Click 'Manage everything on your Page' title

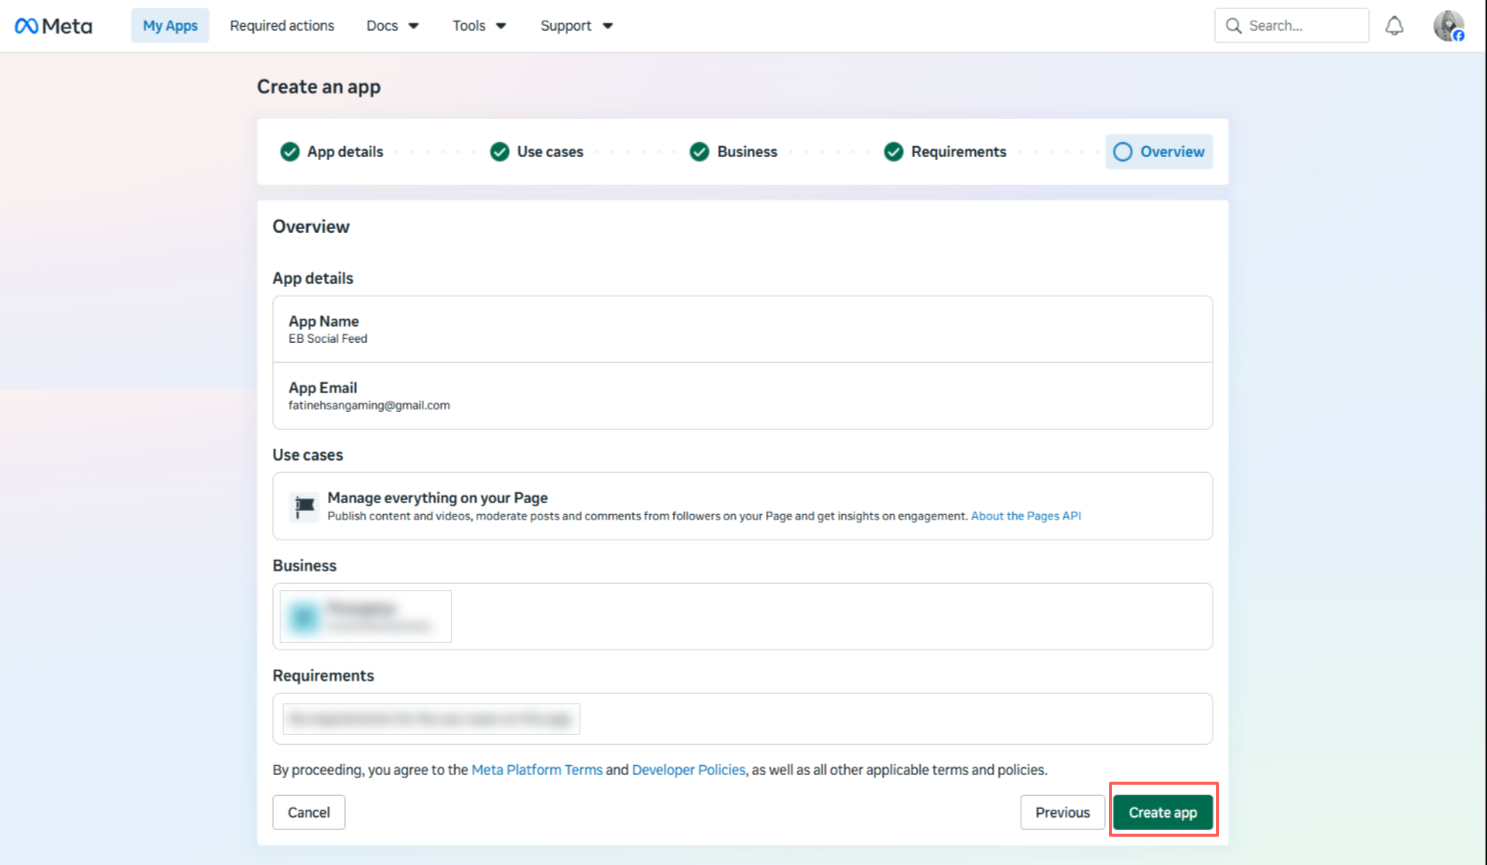pyautogui.click(x=438, y=498)
